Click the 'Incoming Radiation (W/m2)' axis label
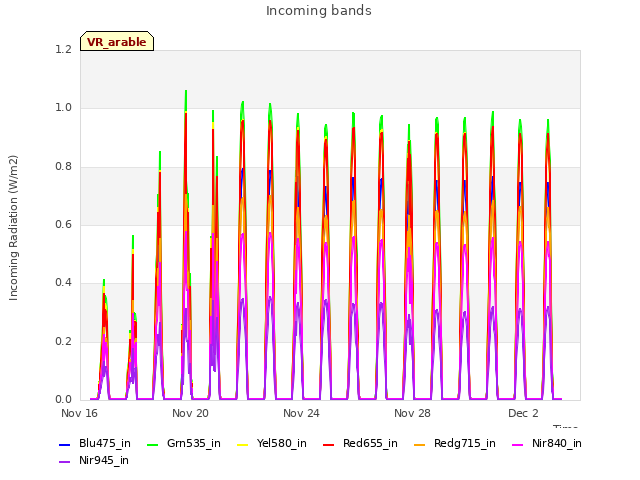640x480 pixels. (13, 228)
